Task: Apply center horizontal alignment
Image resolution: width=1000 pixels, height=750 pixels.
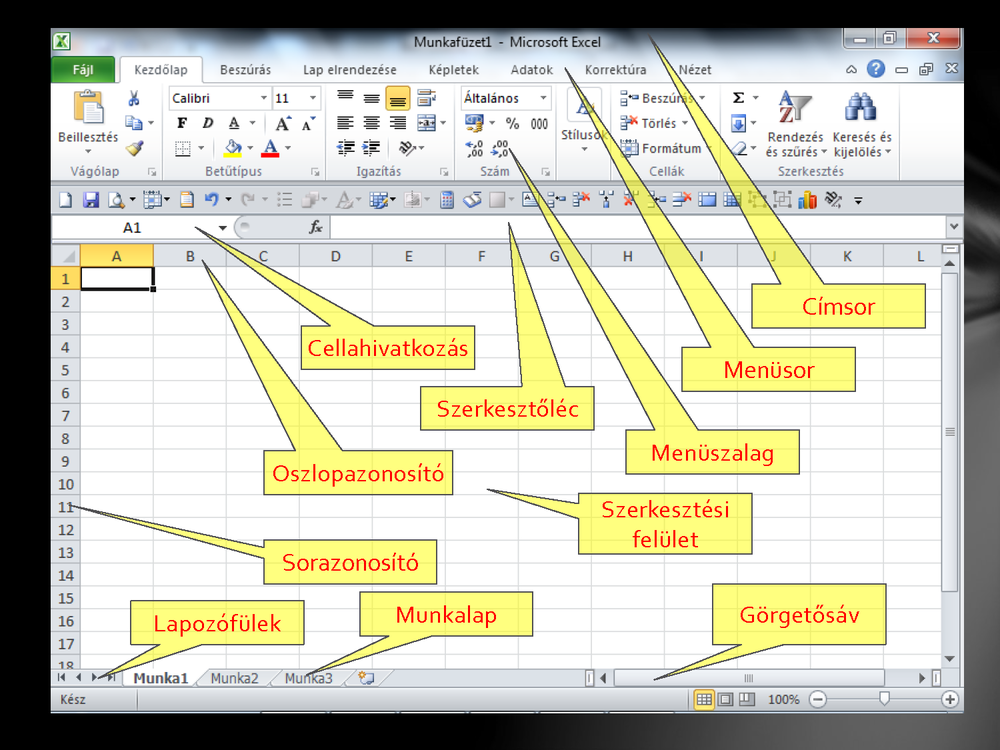Action: tap(371, 122)
